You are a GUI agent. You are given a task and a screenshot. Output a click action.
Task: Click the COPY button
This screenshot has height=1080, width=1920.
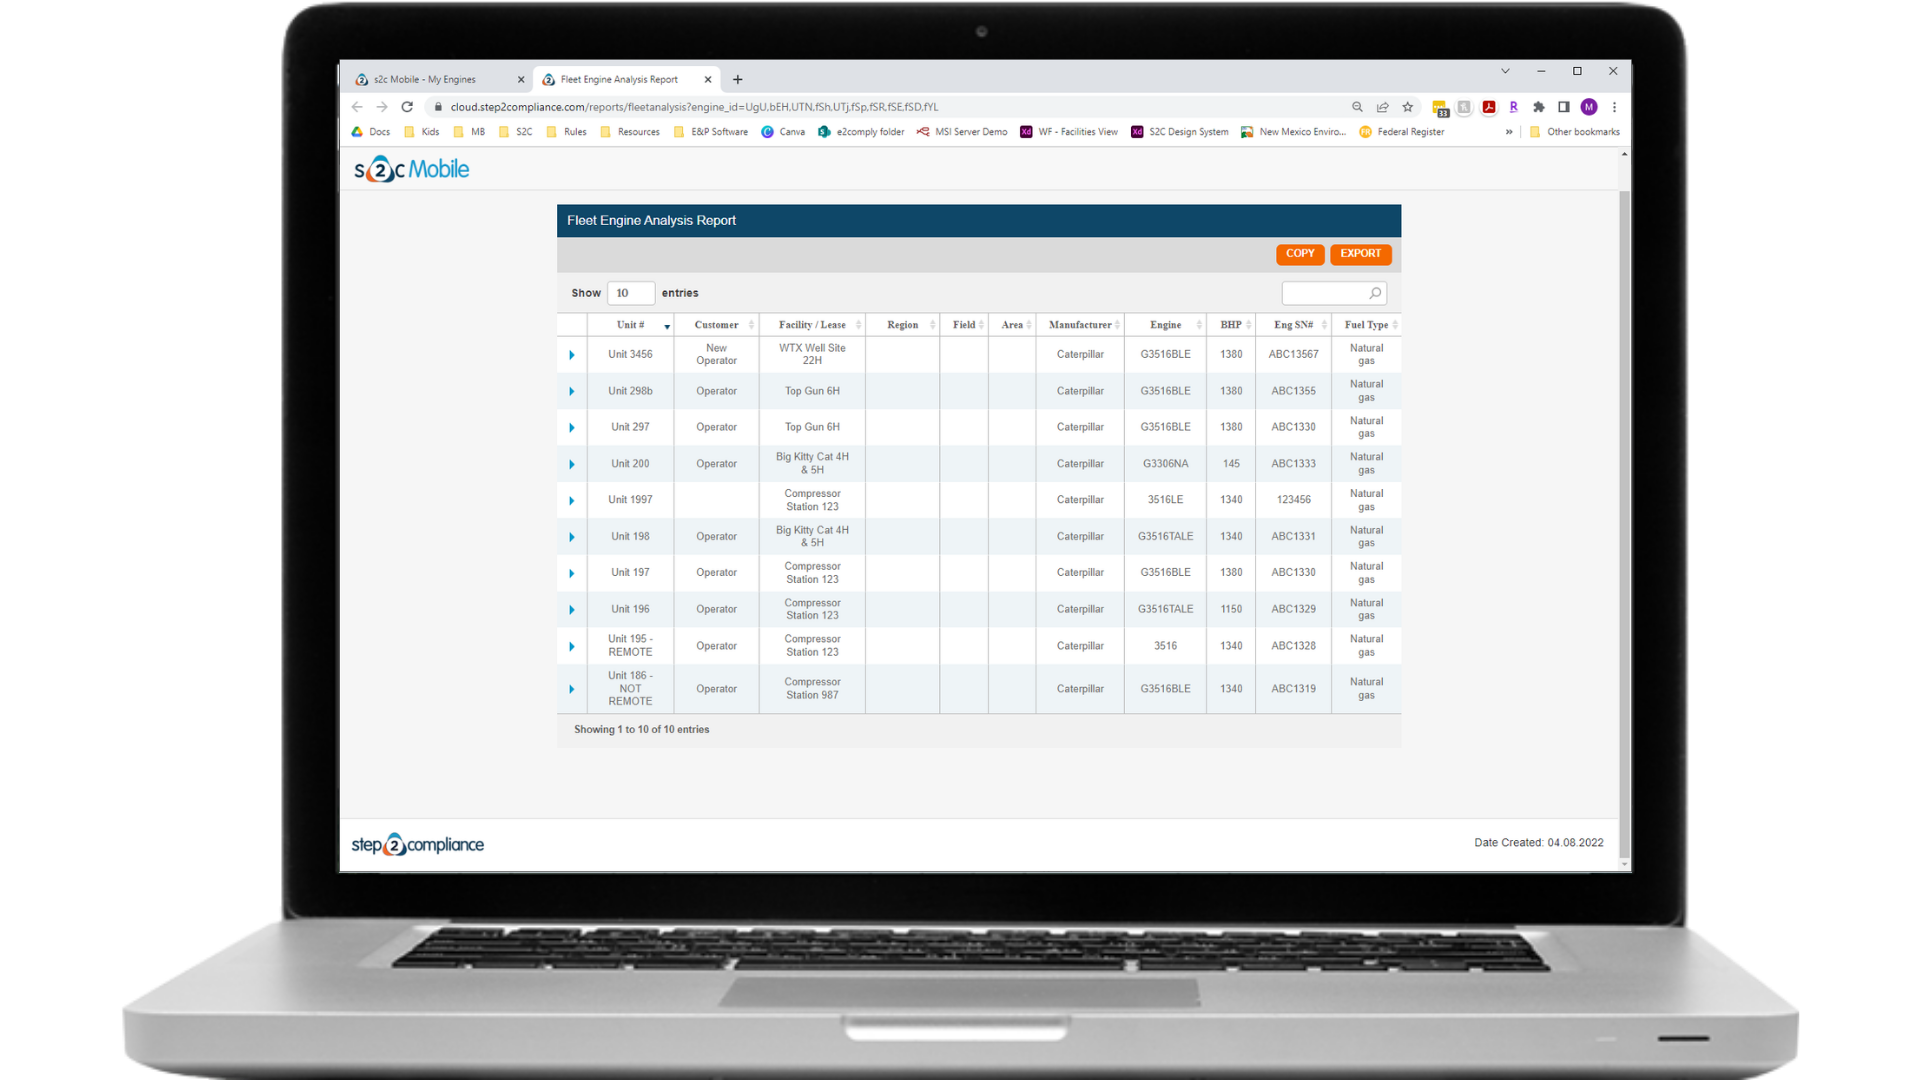tap(1299, 253)
